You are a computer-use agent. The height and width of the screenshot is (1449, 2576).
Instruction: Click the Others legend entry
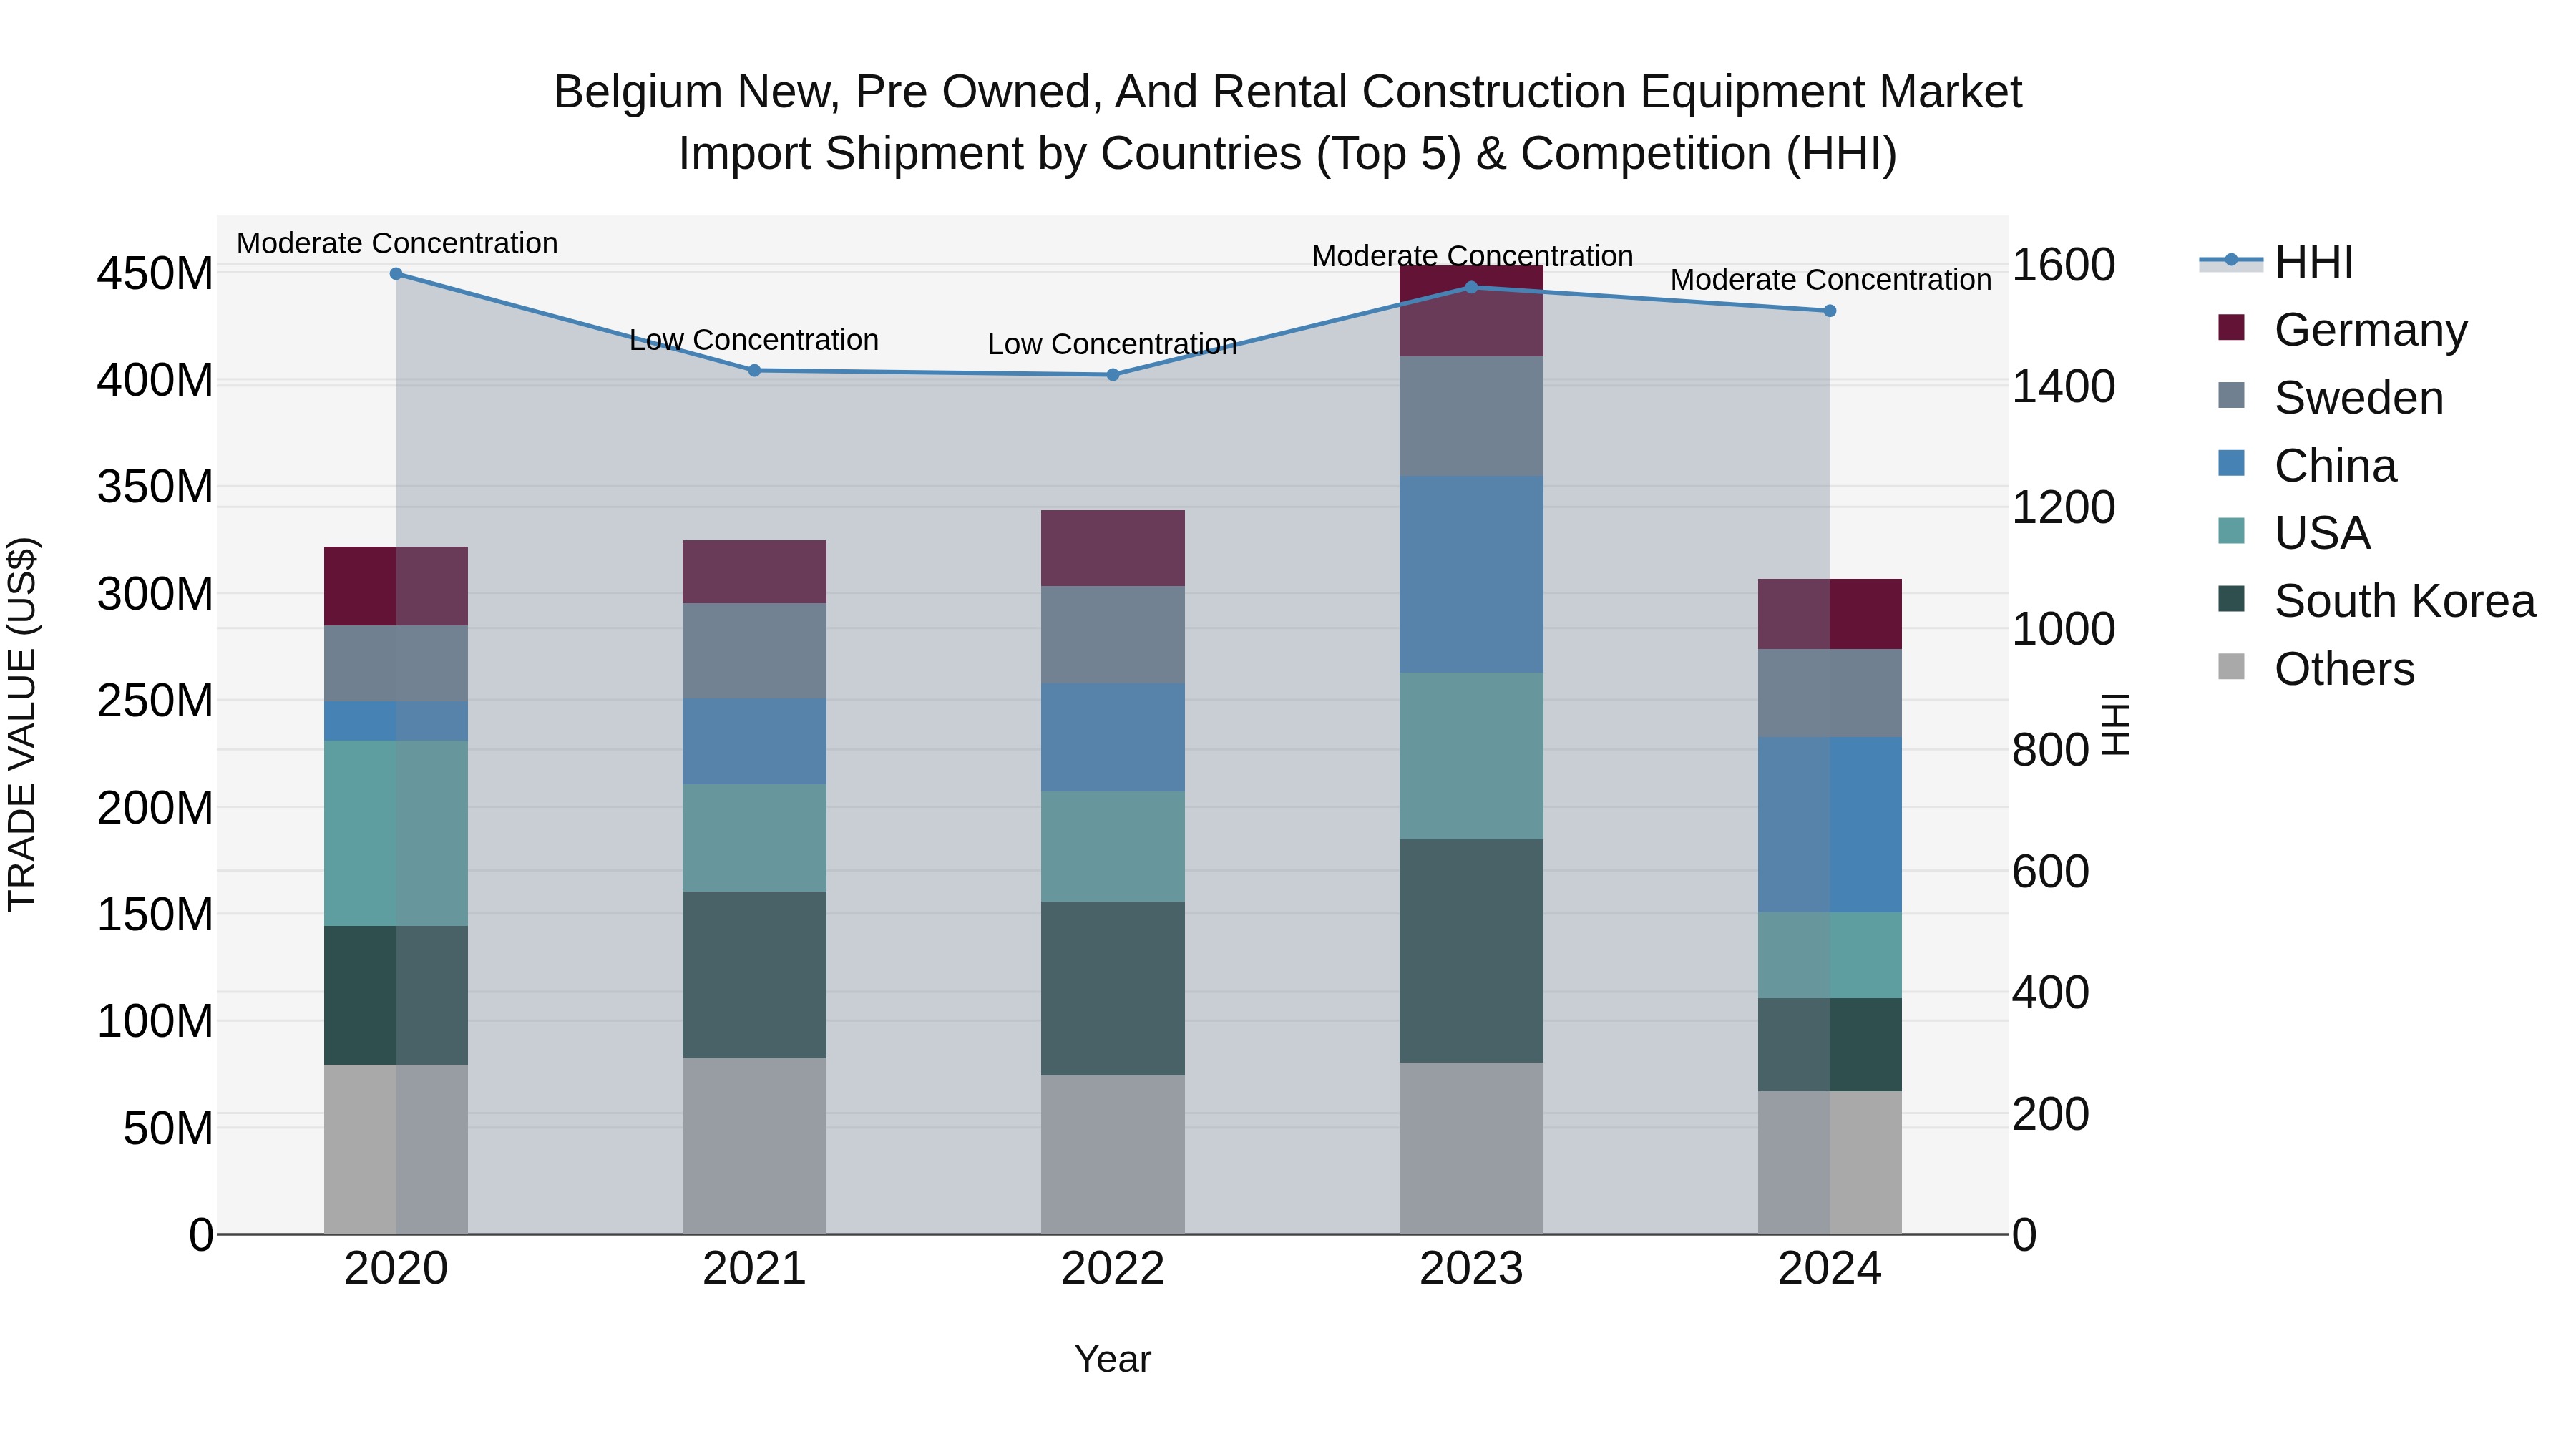tap(2316, 668)
